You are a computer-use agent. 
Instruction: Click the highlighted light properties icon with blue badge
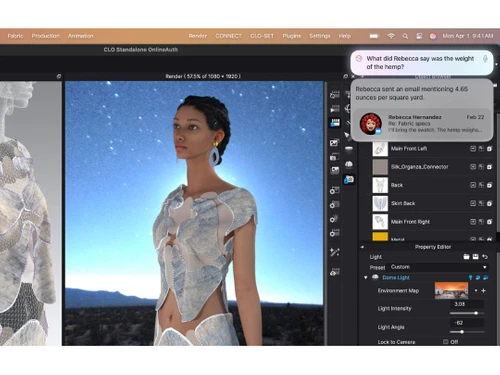coord(349,180)
